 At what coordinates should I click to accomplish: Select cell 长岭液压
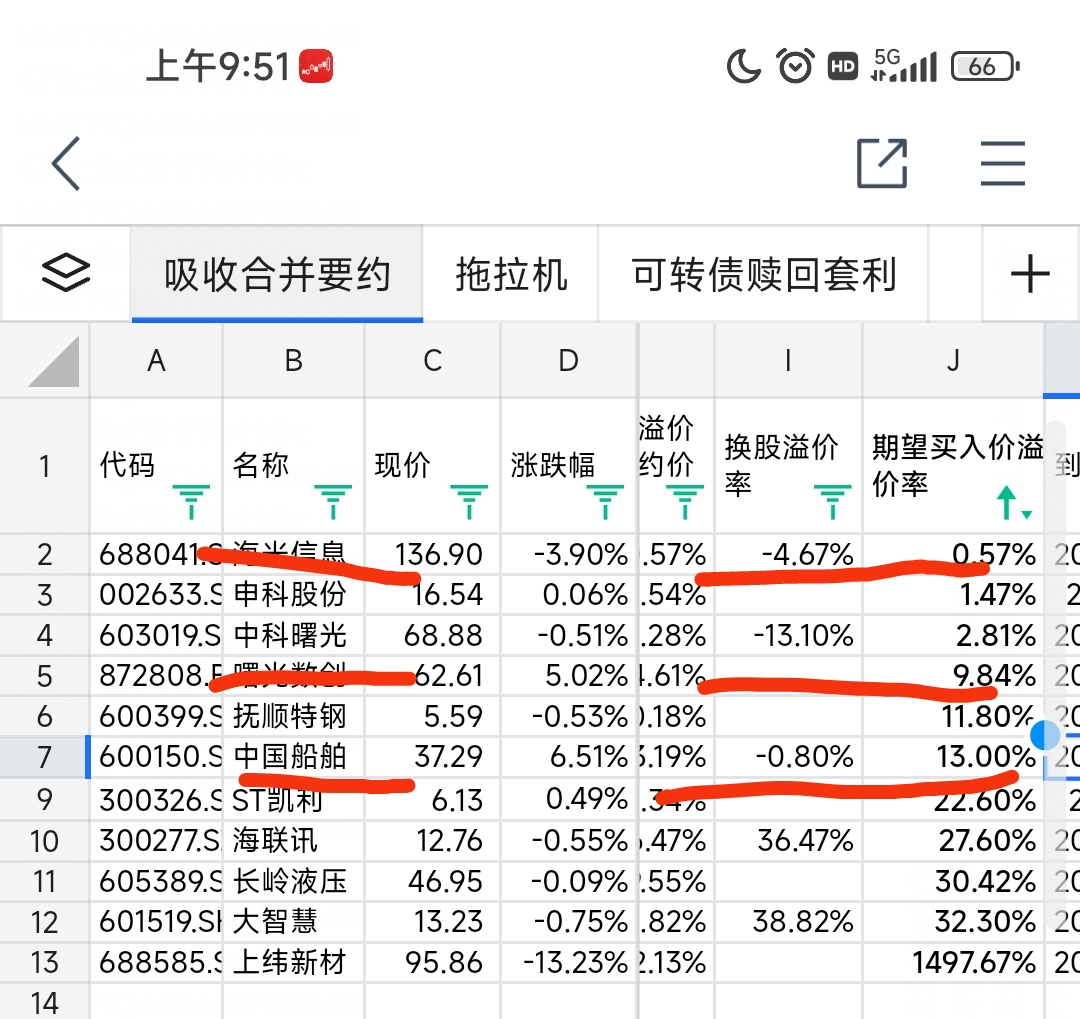(x=294, y=881)
